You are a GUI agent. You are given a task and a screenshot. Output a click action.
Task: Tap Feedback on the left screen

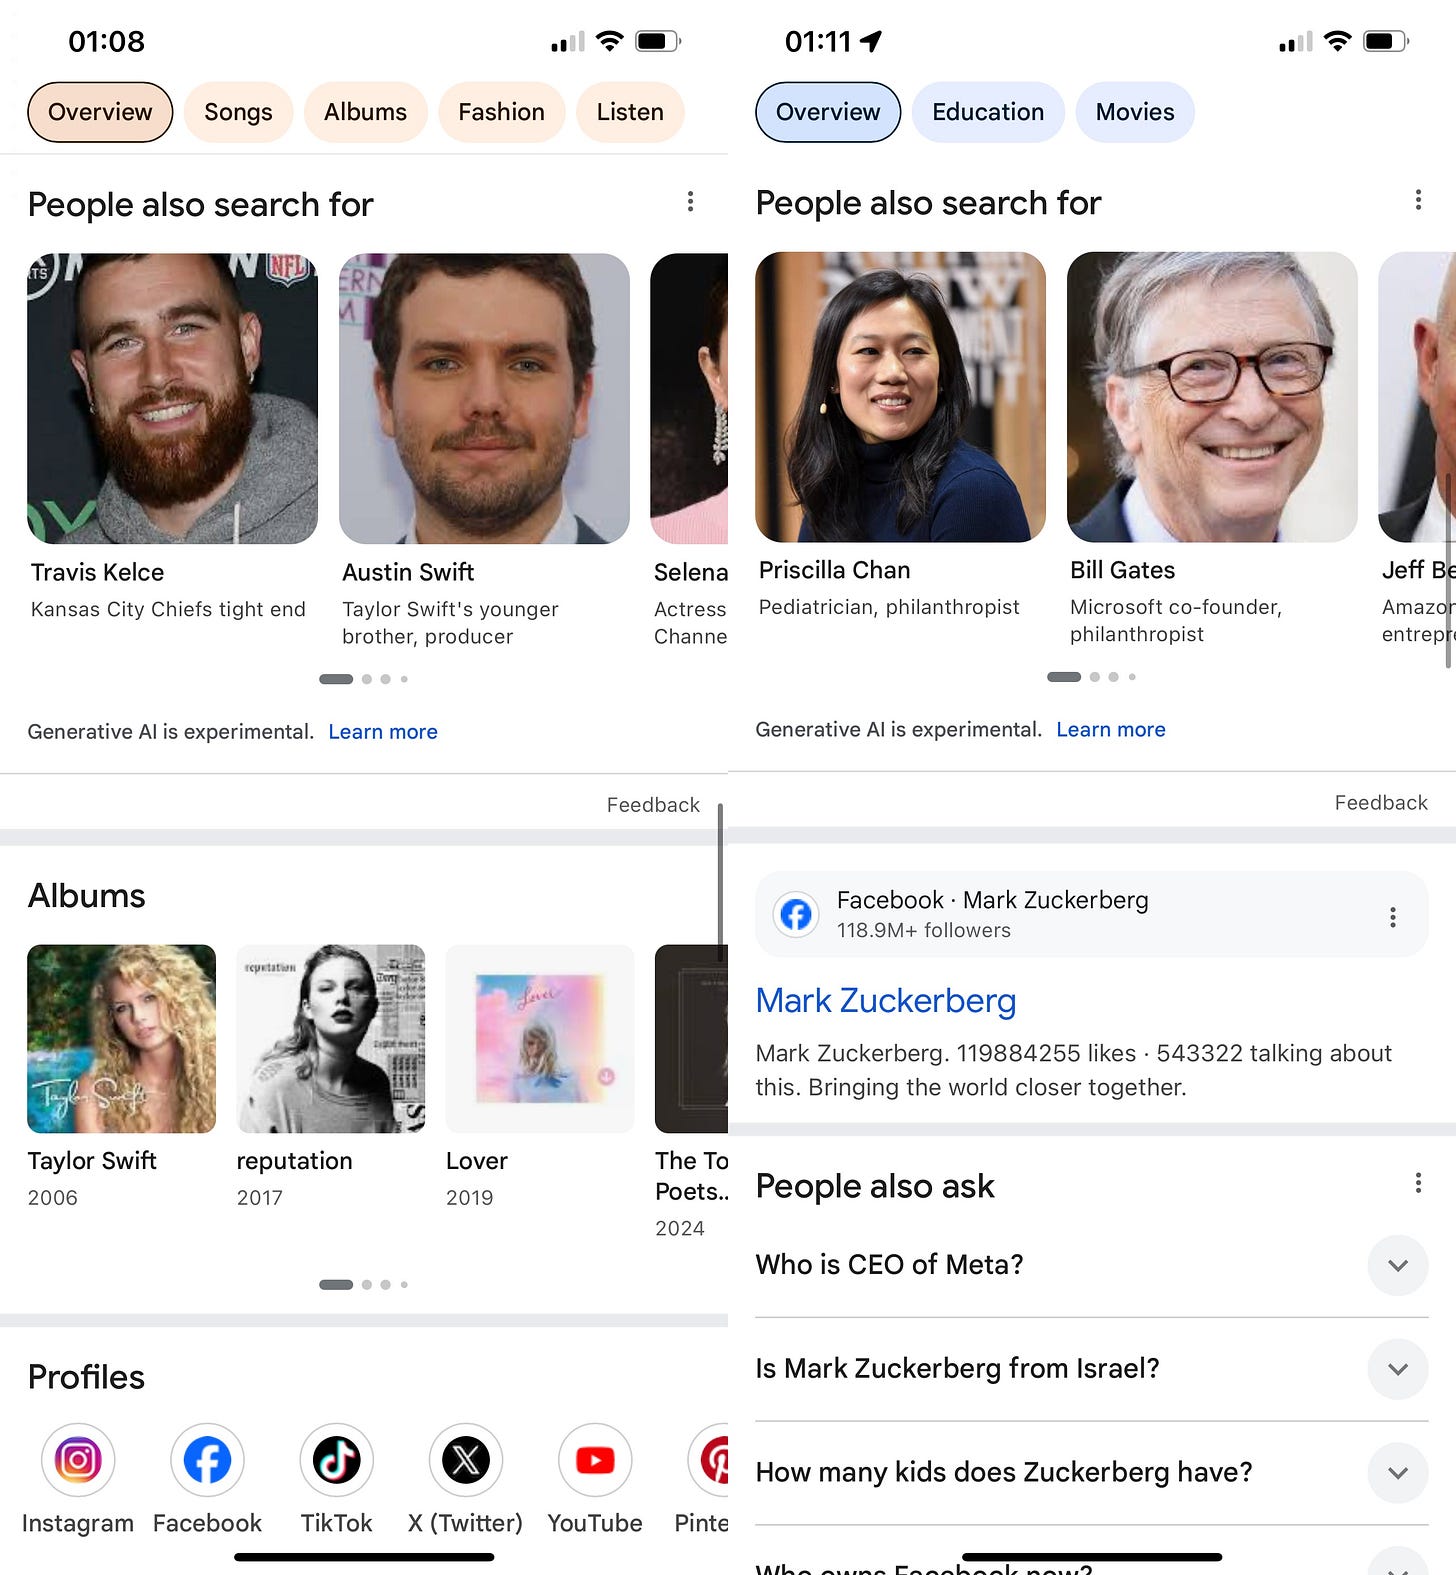(x=653, y=805)
